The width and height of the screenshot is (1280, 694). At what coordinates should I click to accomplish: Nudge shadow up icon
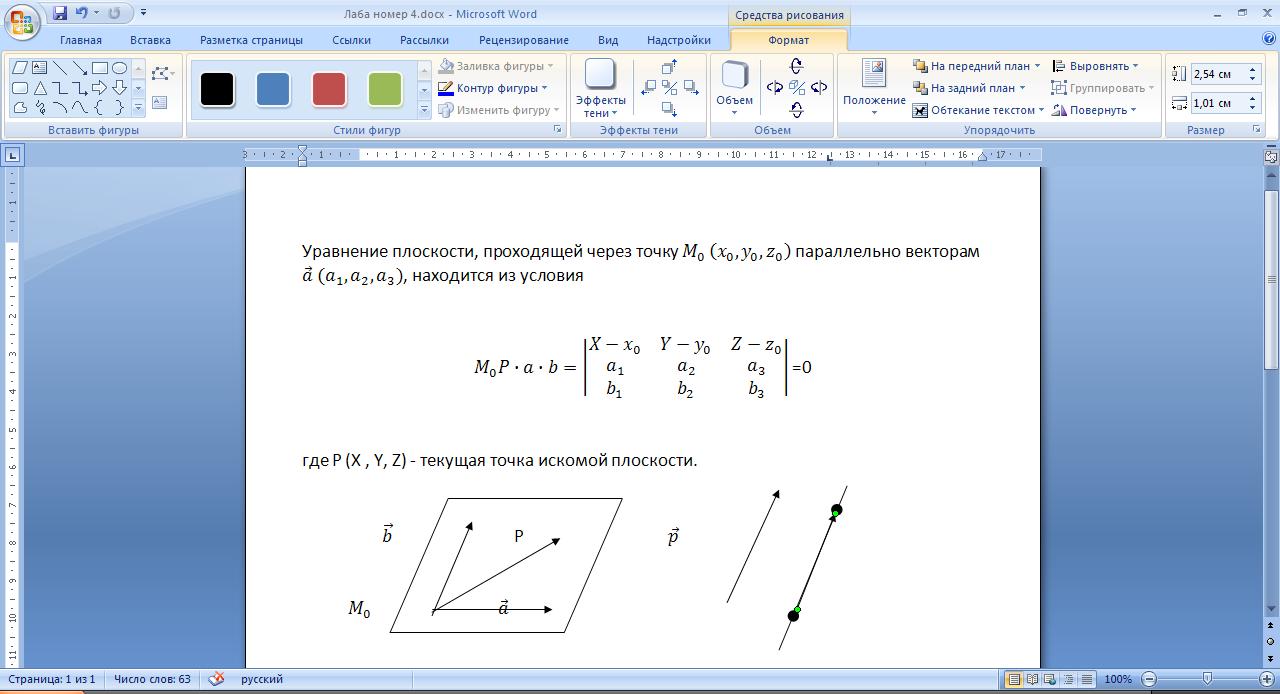pyautogui.click(x=670, y=66)
